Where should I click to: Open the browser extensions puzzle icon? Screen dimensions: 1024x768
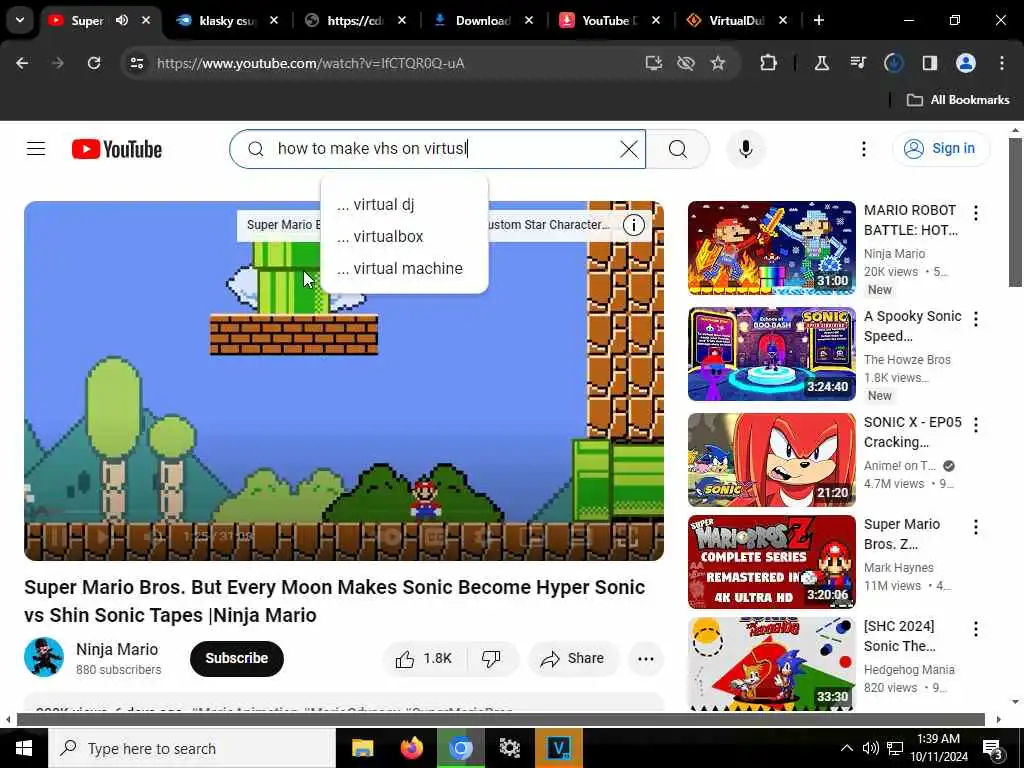coord(769,63)
